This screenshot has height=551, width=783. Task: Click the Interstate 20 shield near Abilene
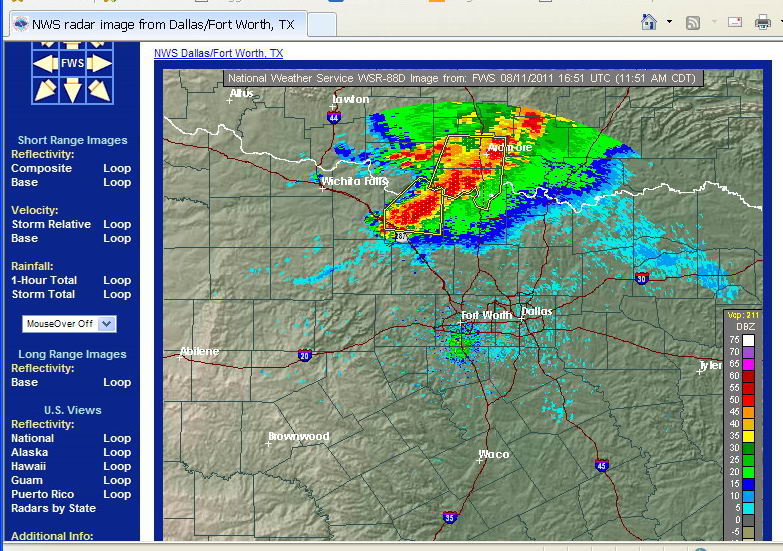click(305, 355)
